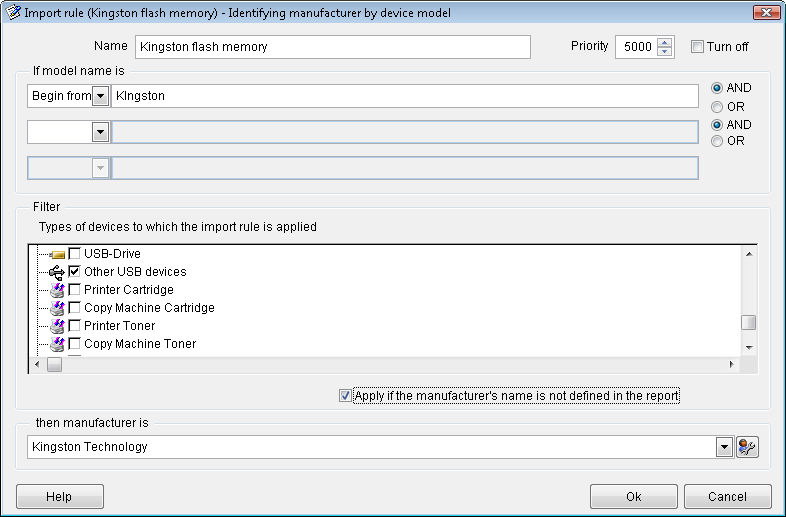Toggle Apply if manufacturer's name not defined

pos(345,396)
